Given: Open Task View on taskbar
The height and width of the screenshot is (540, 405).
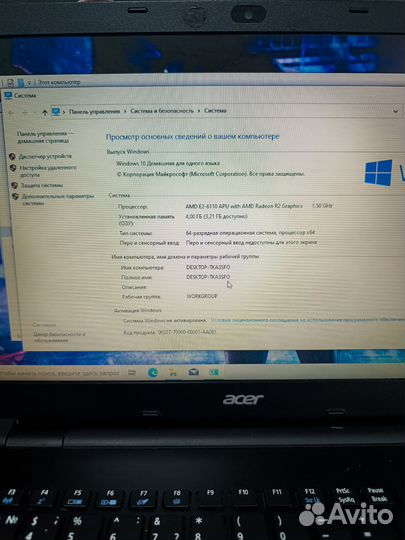Looking at the screenshot, I should click(x=132, y=373).
